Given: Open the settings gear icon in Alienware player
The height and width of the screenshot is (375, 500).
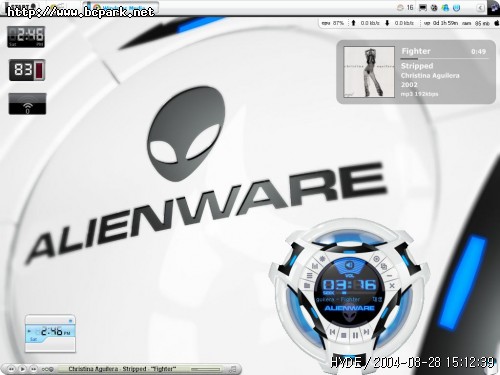Looking at the screenshot, I should (322, 259).
